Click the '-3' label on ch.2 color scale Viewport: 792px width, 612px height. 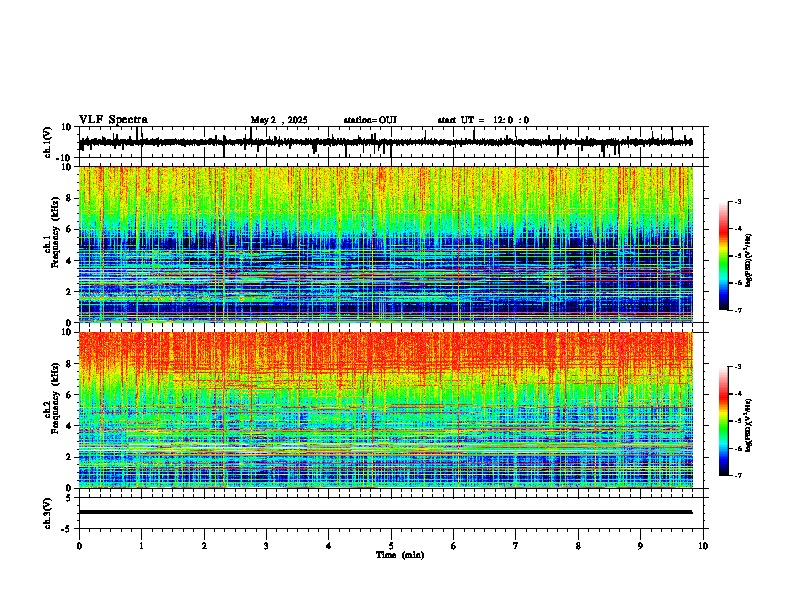[x=738, y=367]
